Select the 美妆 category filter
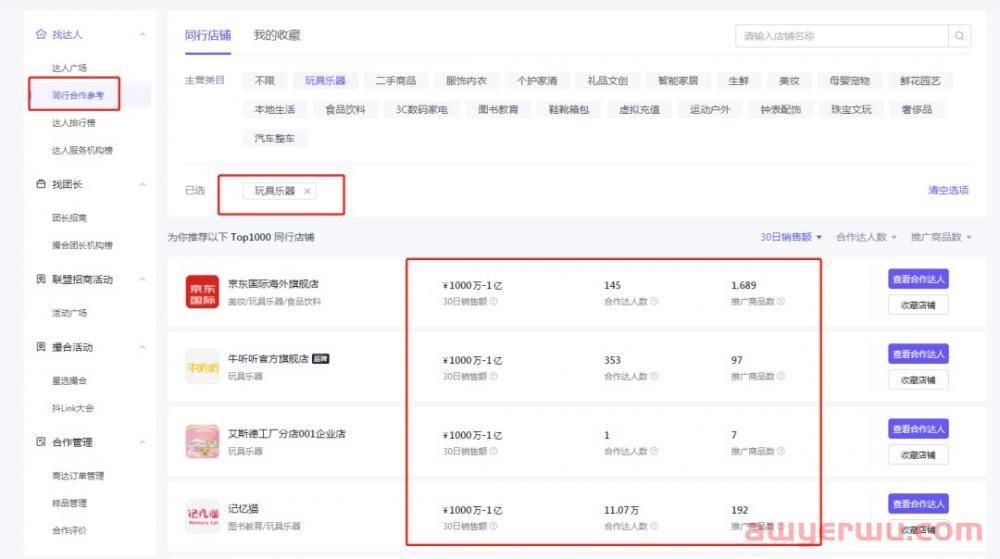This screenshot has height=559, width=1000. 789,80
